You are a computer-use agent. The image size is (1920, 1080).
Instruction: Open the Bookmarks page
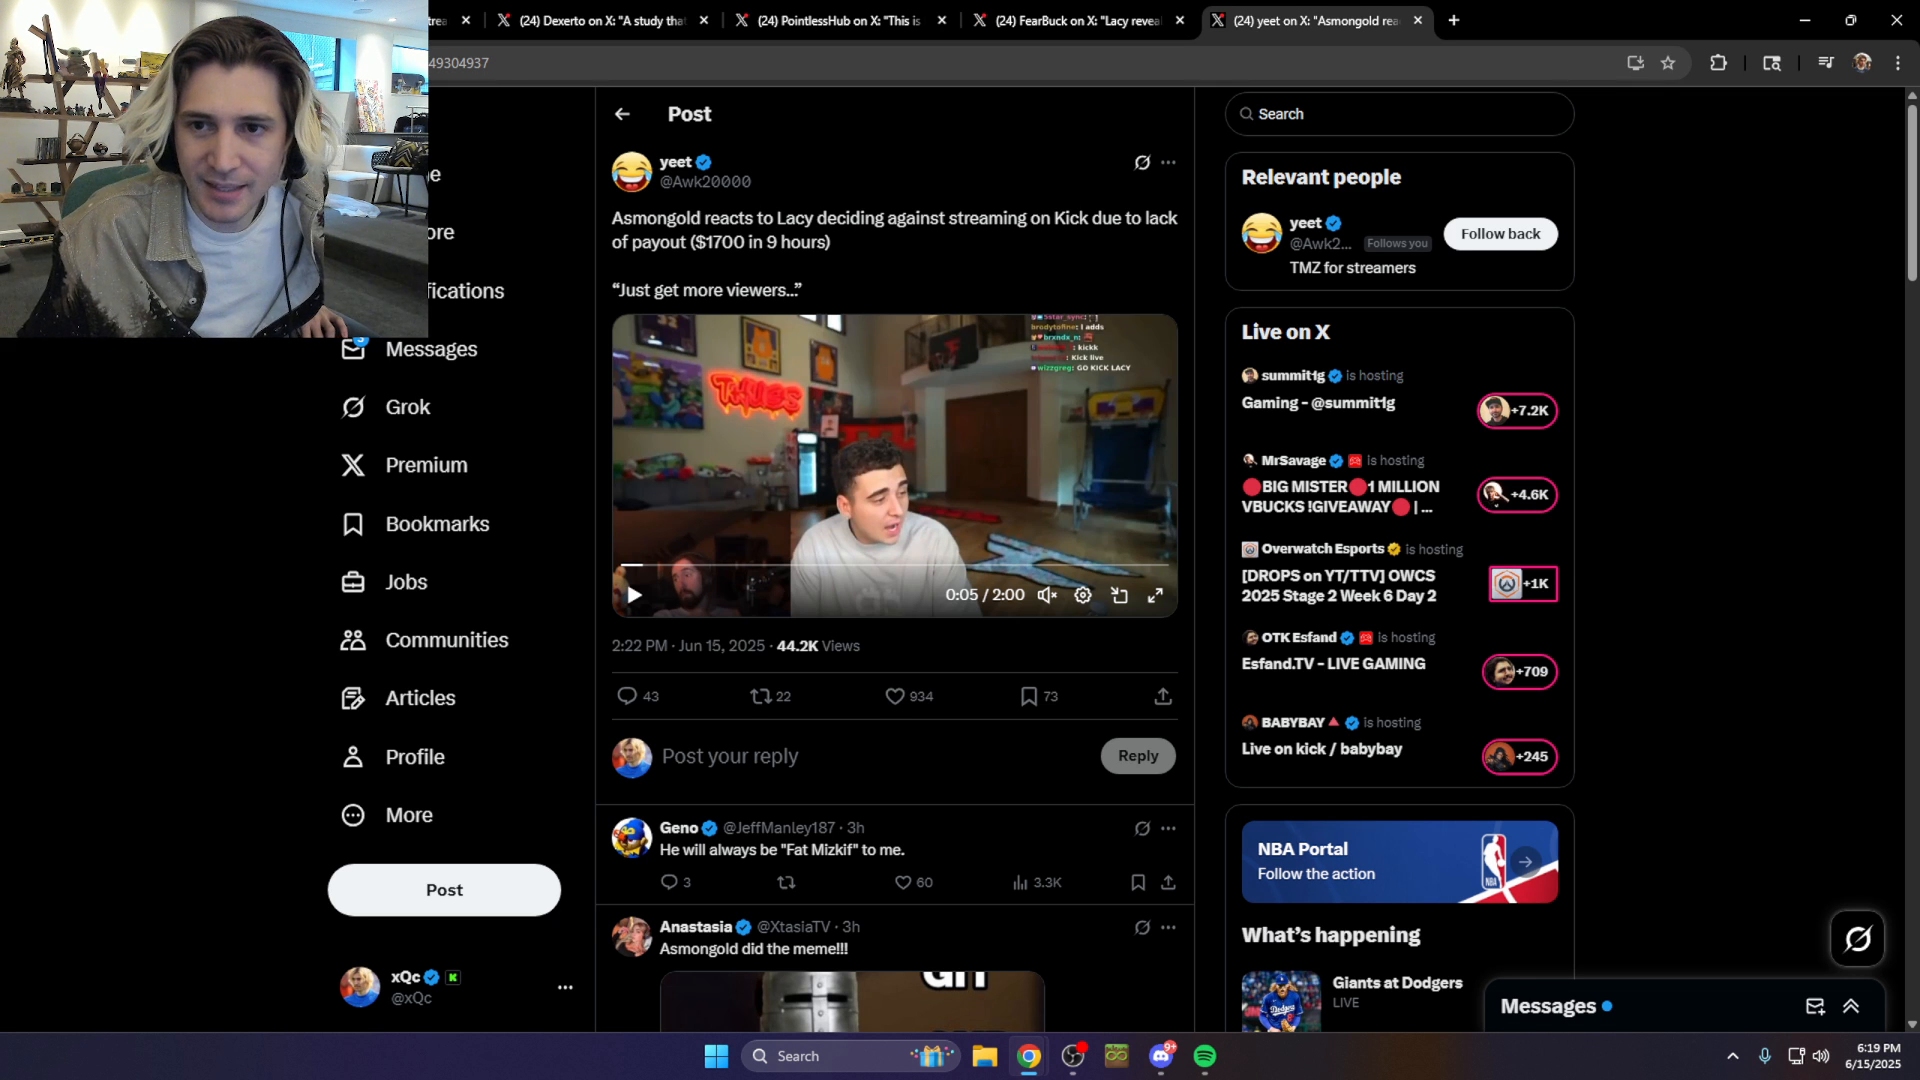click(x=436, y=523)
